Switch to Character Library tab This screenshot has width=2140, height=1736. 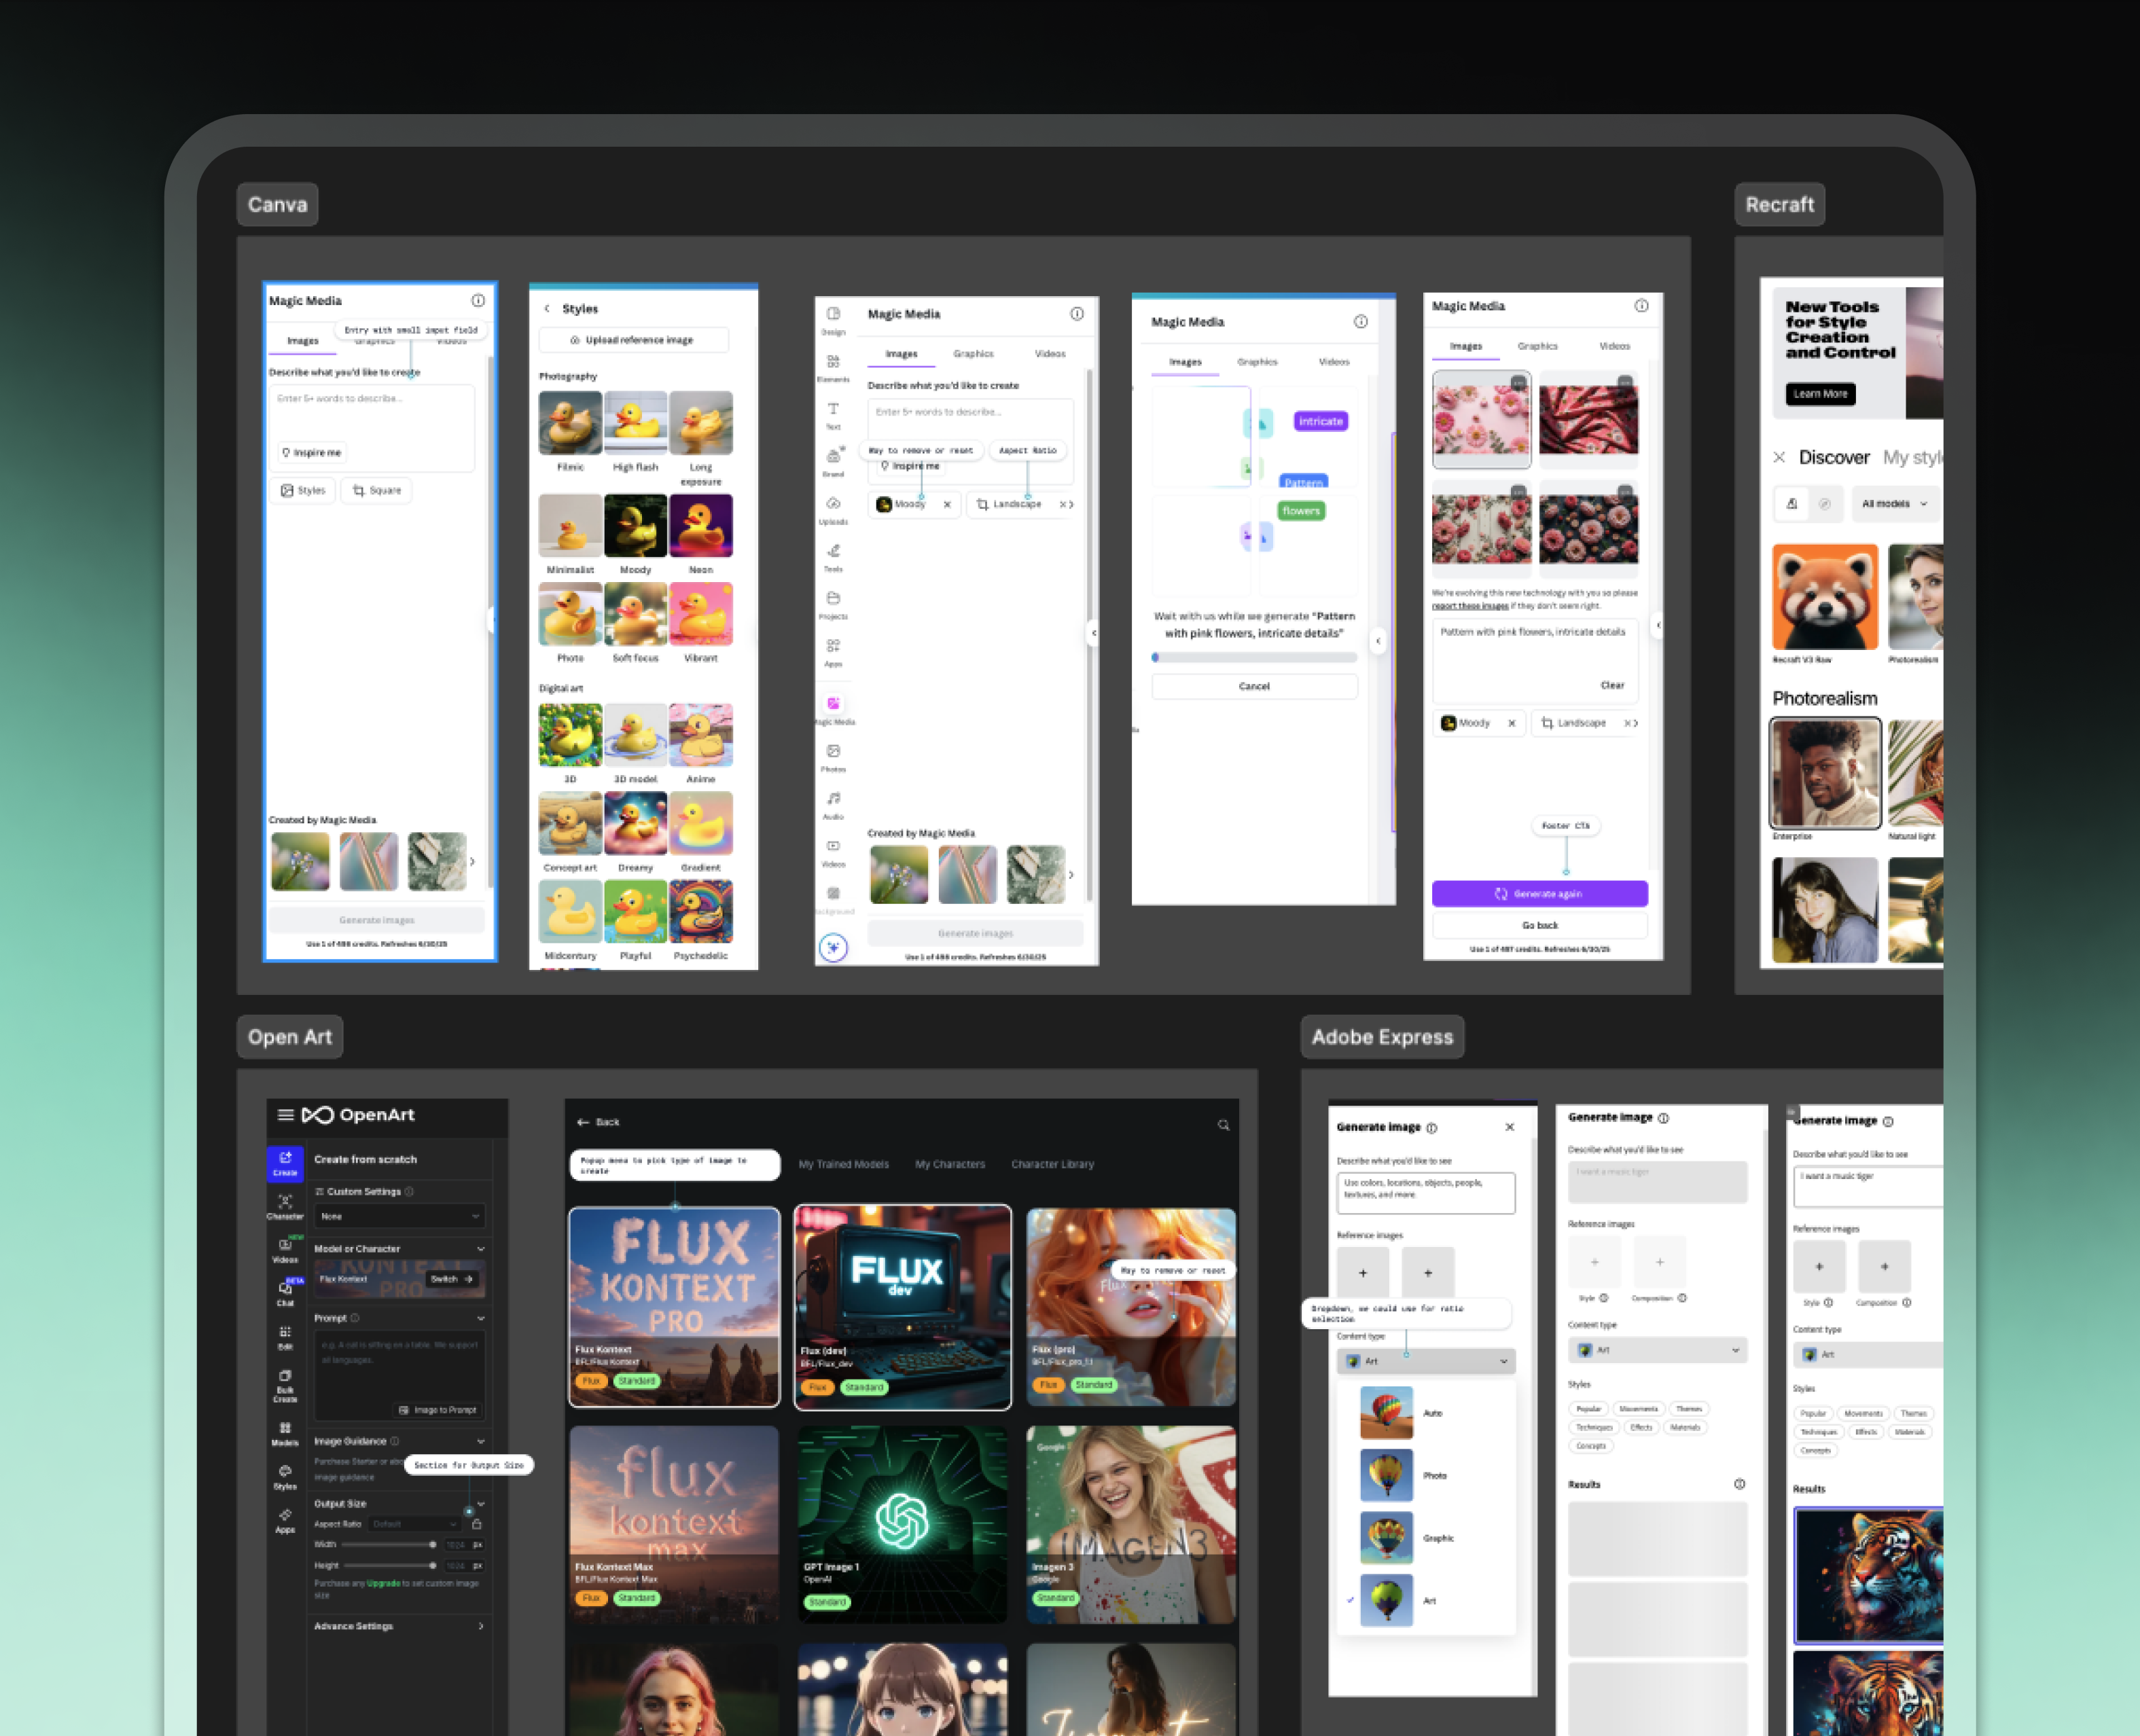pos(1052,1164)
